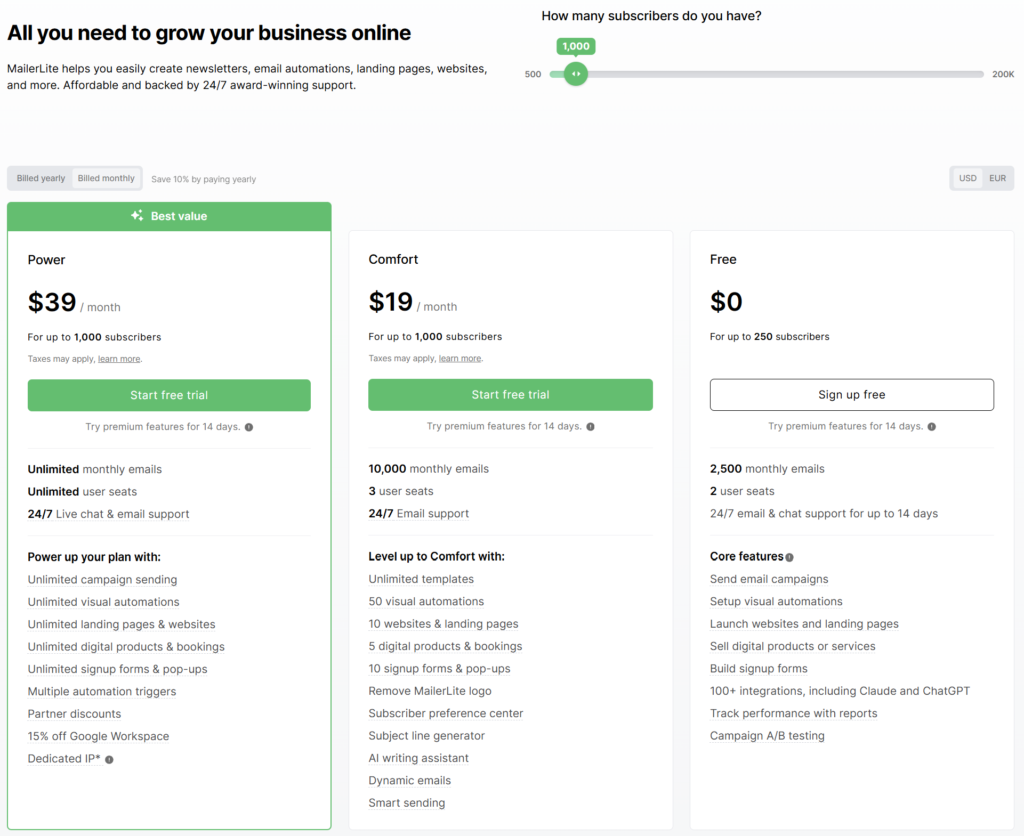
Task: Click the $39 Power plan price
Action: pyautogui.click(x=52, y=302)
